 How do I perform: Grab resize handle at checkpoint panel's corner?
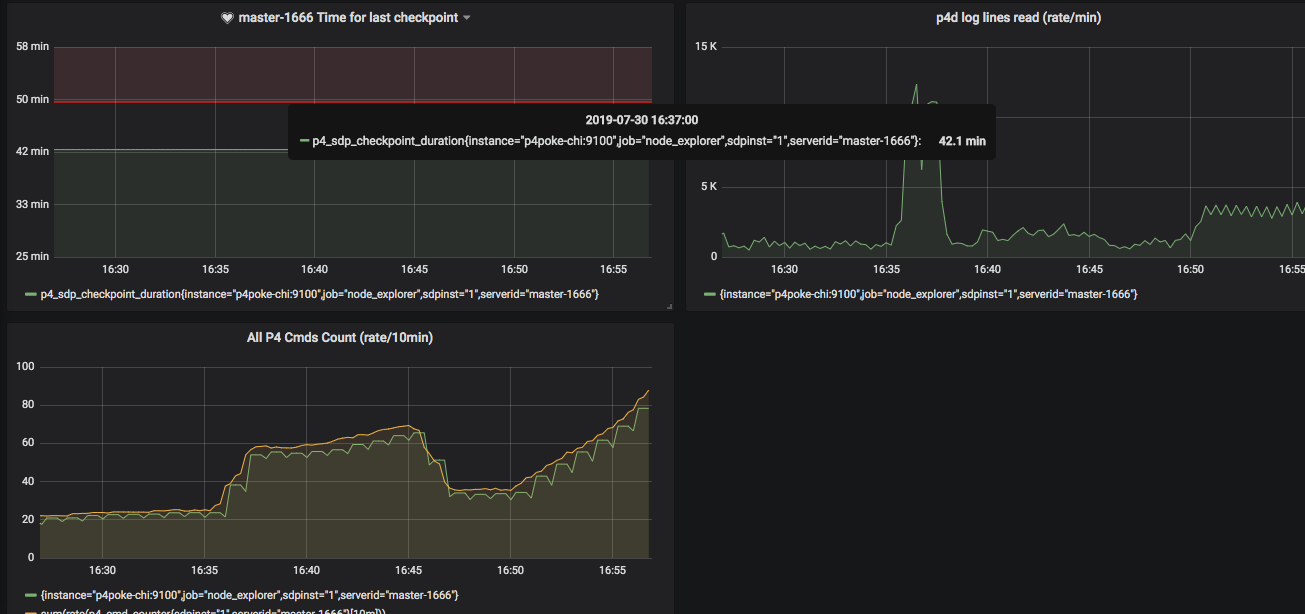(x=669, y=305)
